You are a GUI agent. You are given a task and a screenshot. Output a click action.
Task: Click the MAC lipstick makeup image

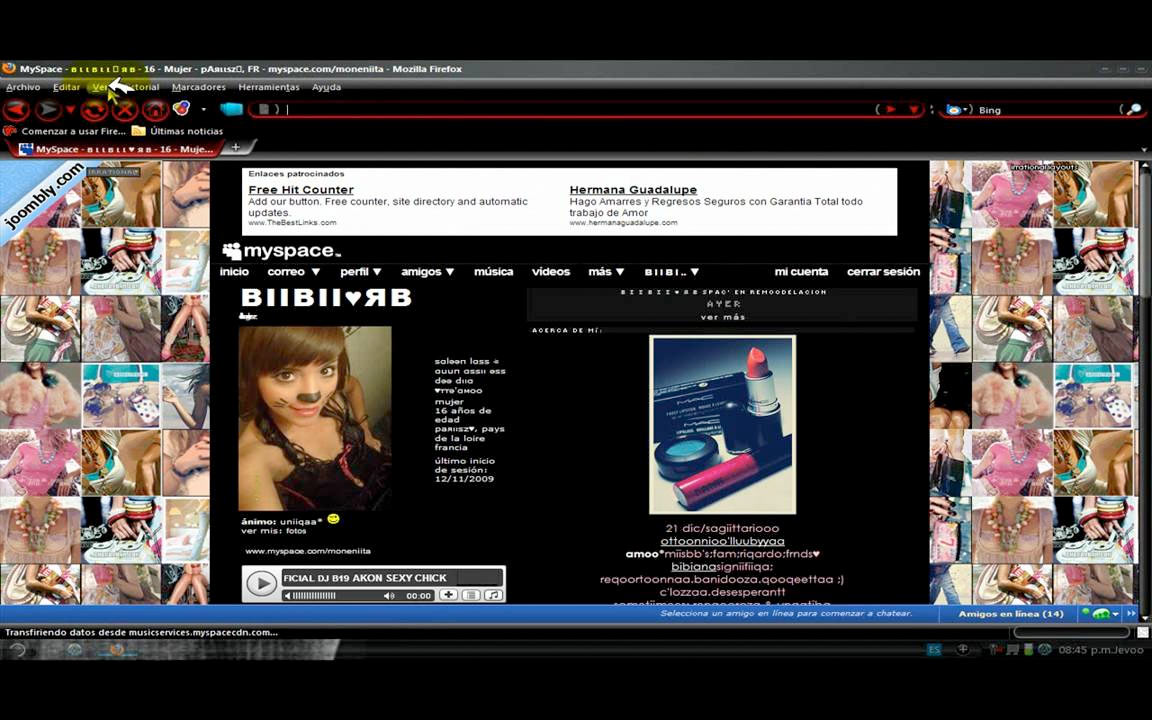[722, 425]
